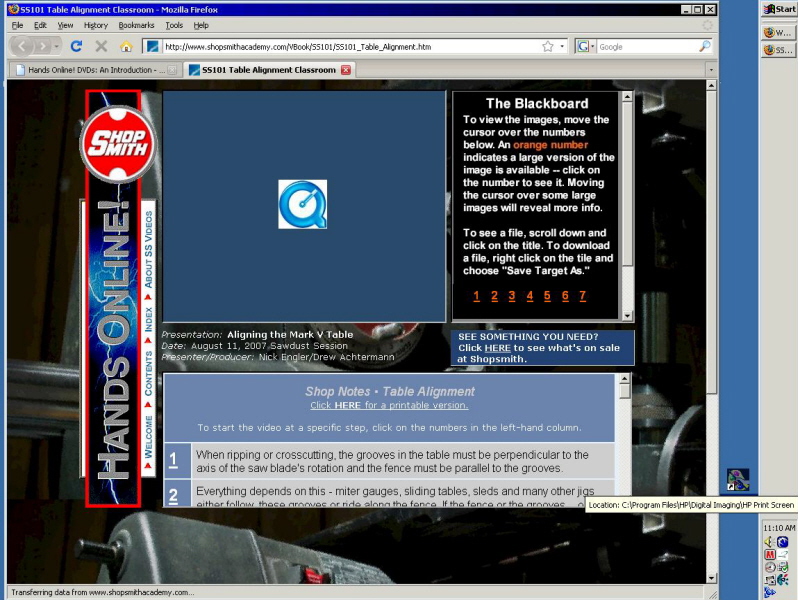The height and width of the screenshot is (600, 798).
Task: Click the SS... Firefox taskbar button
Action: [x=779, y=50]
